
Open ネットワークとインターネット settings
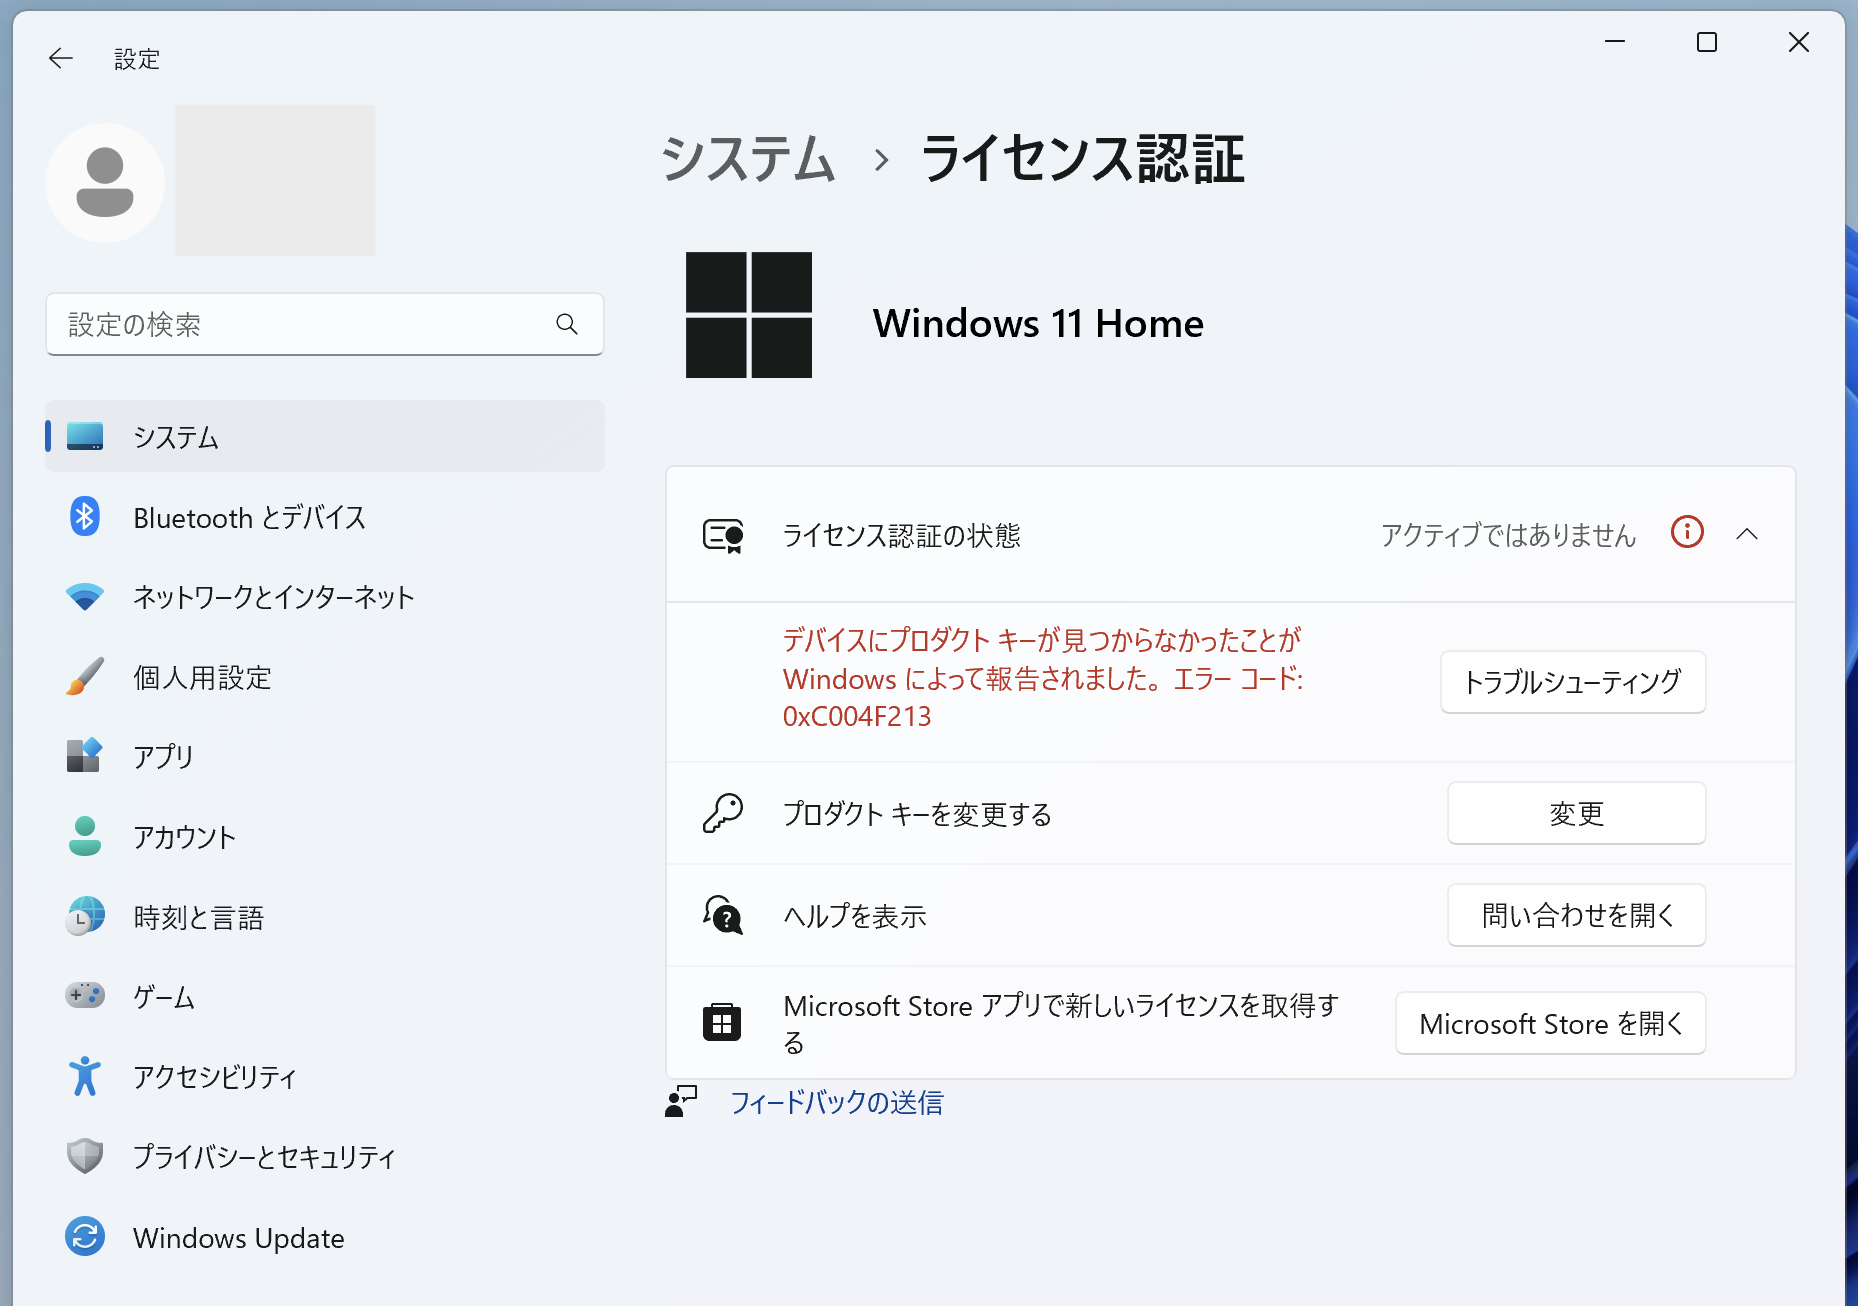(x=325, y=597)
